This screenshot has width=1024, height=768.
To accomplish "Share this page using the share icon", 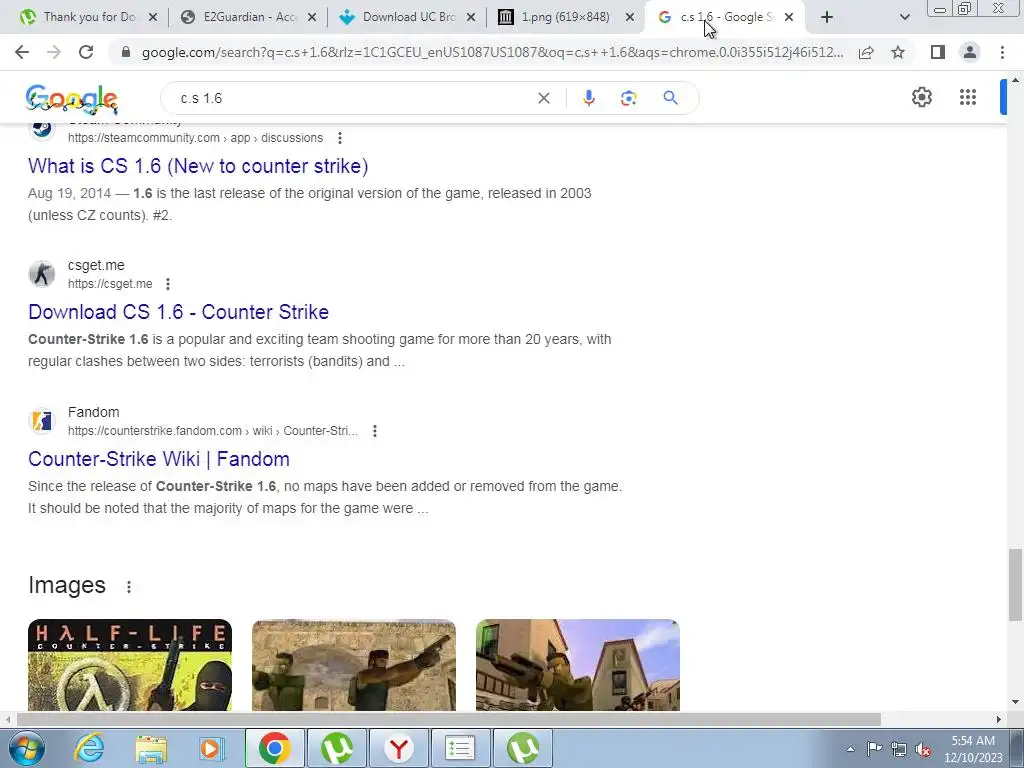I will (866, 52).
